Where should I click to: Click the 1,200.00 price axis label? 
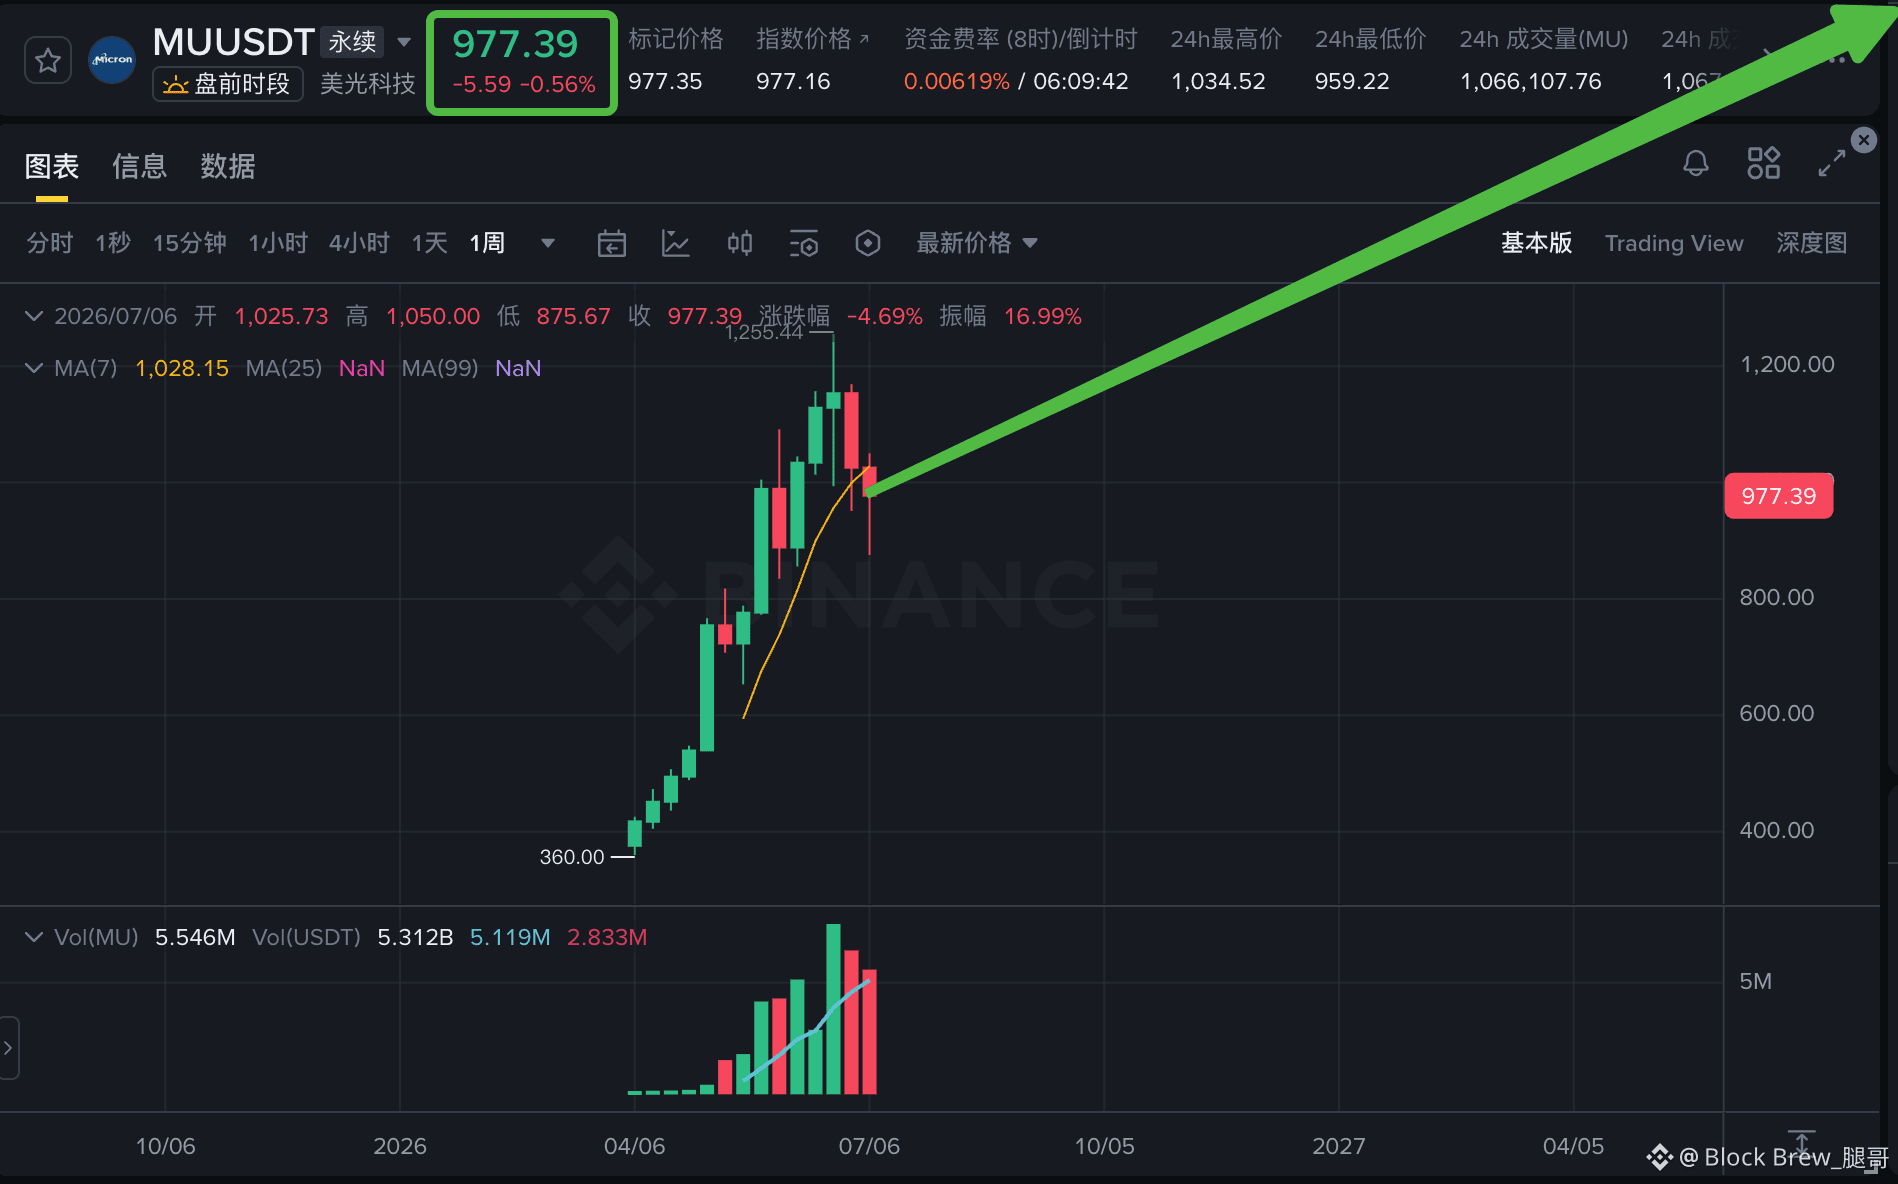coord(1788,364)
